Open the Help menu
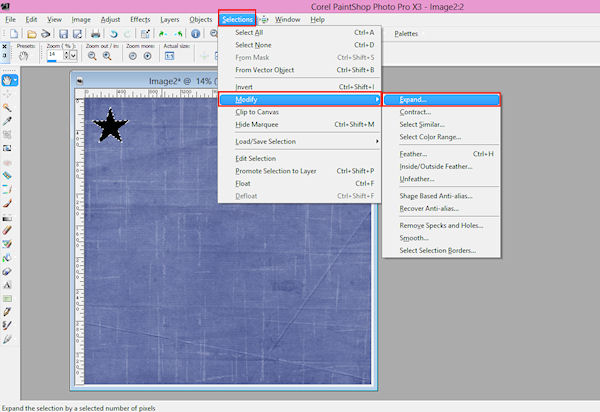600x412 pixels. pos(318,20)
